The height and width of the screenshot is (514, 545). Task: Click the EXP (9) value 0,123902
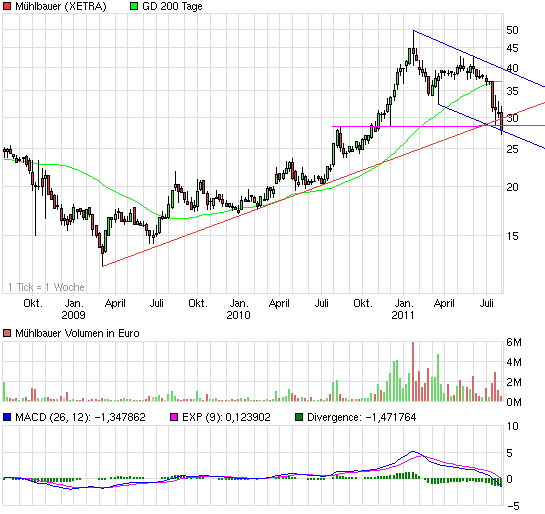click(x=248, y=417)
